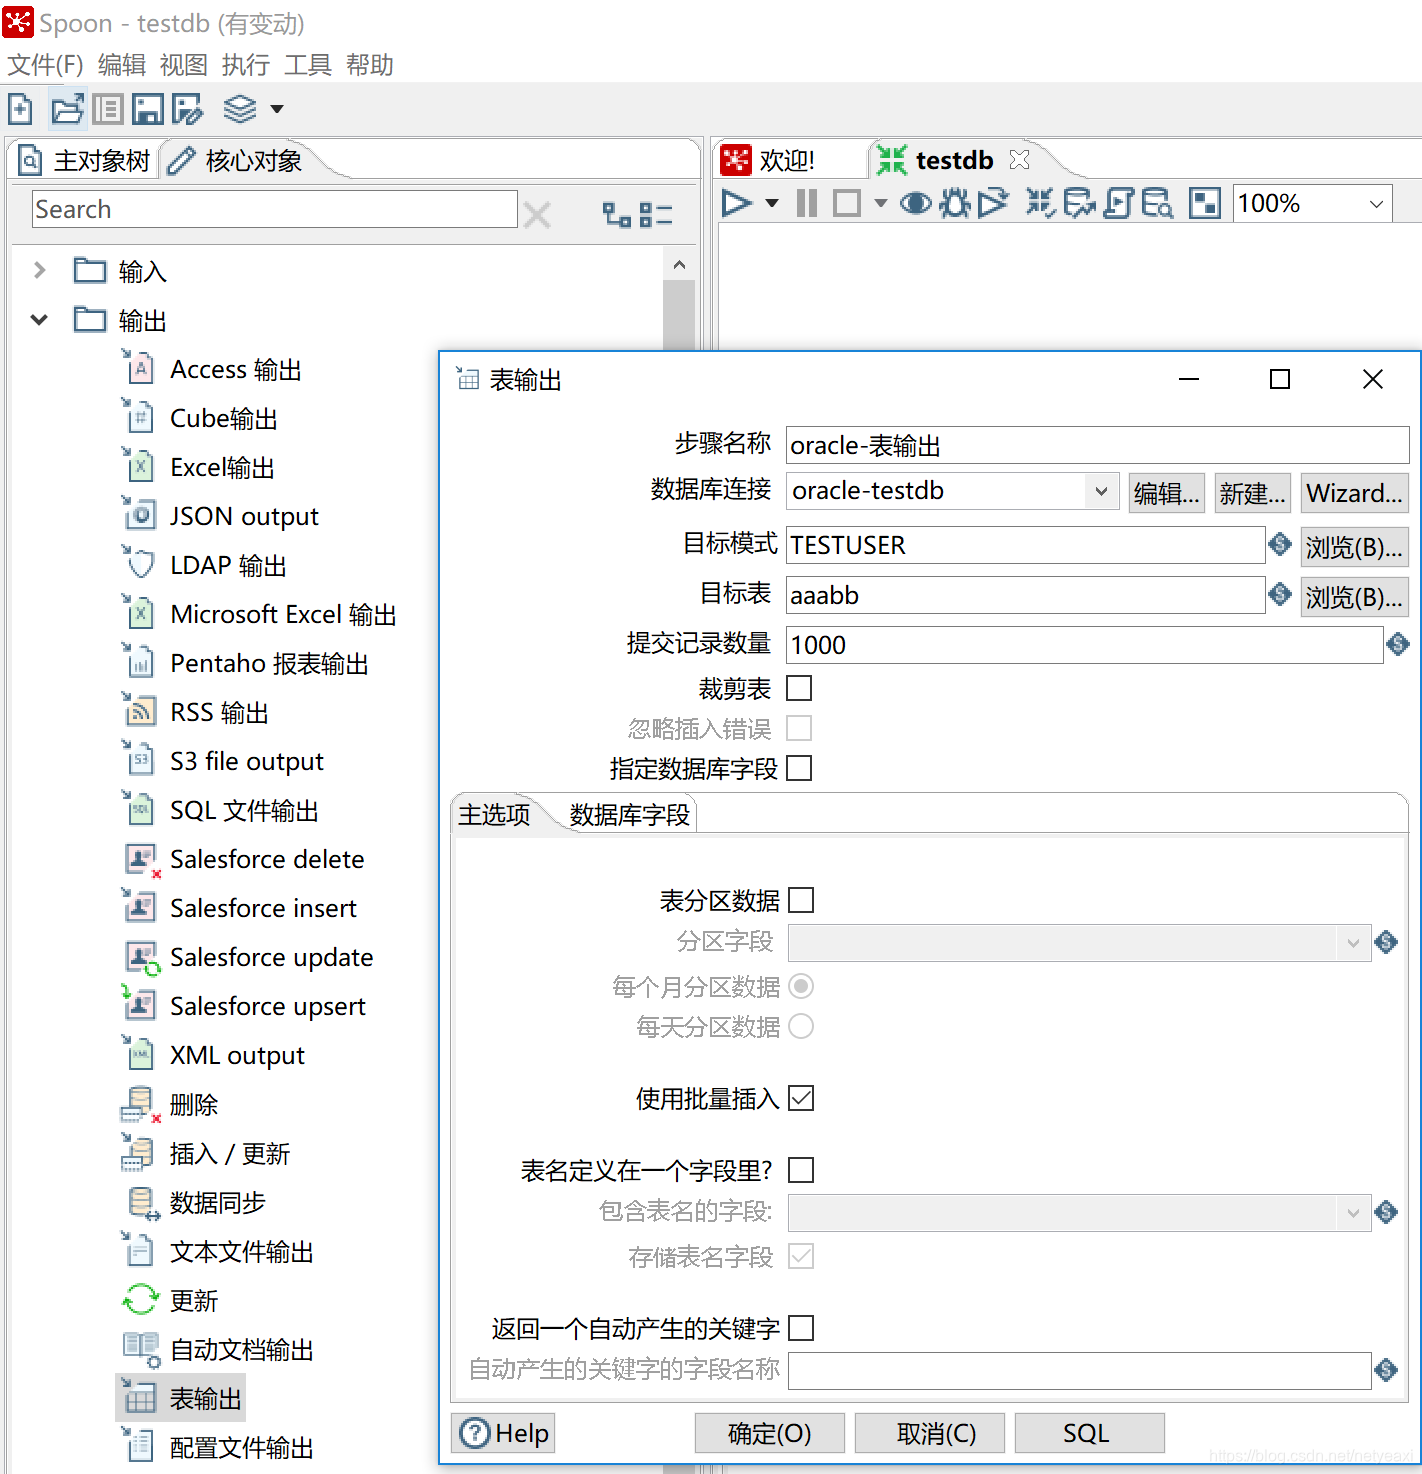Check the 返回一个自动产生的关键字 checkbox

(x=801, y=1328)
